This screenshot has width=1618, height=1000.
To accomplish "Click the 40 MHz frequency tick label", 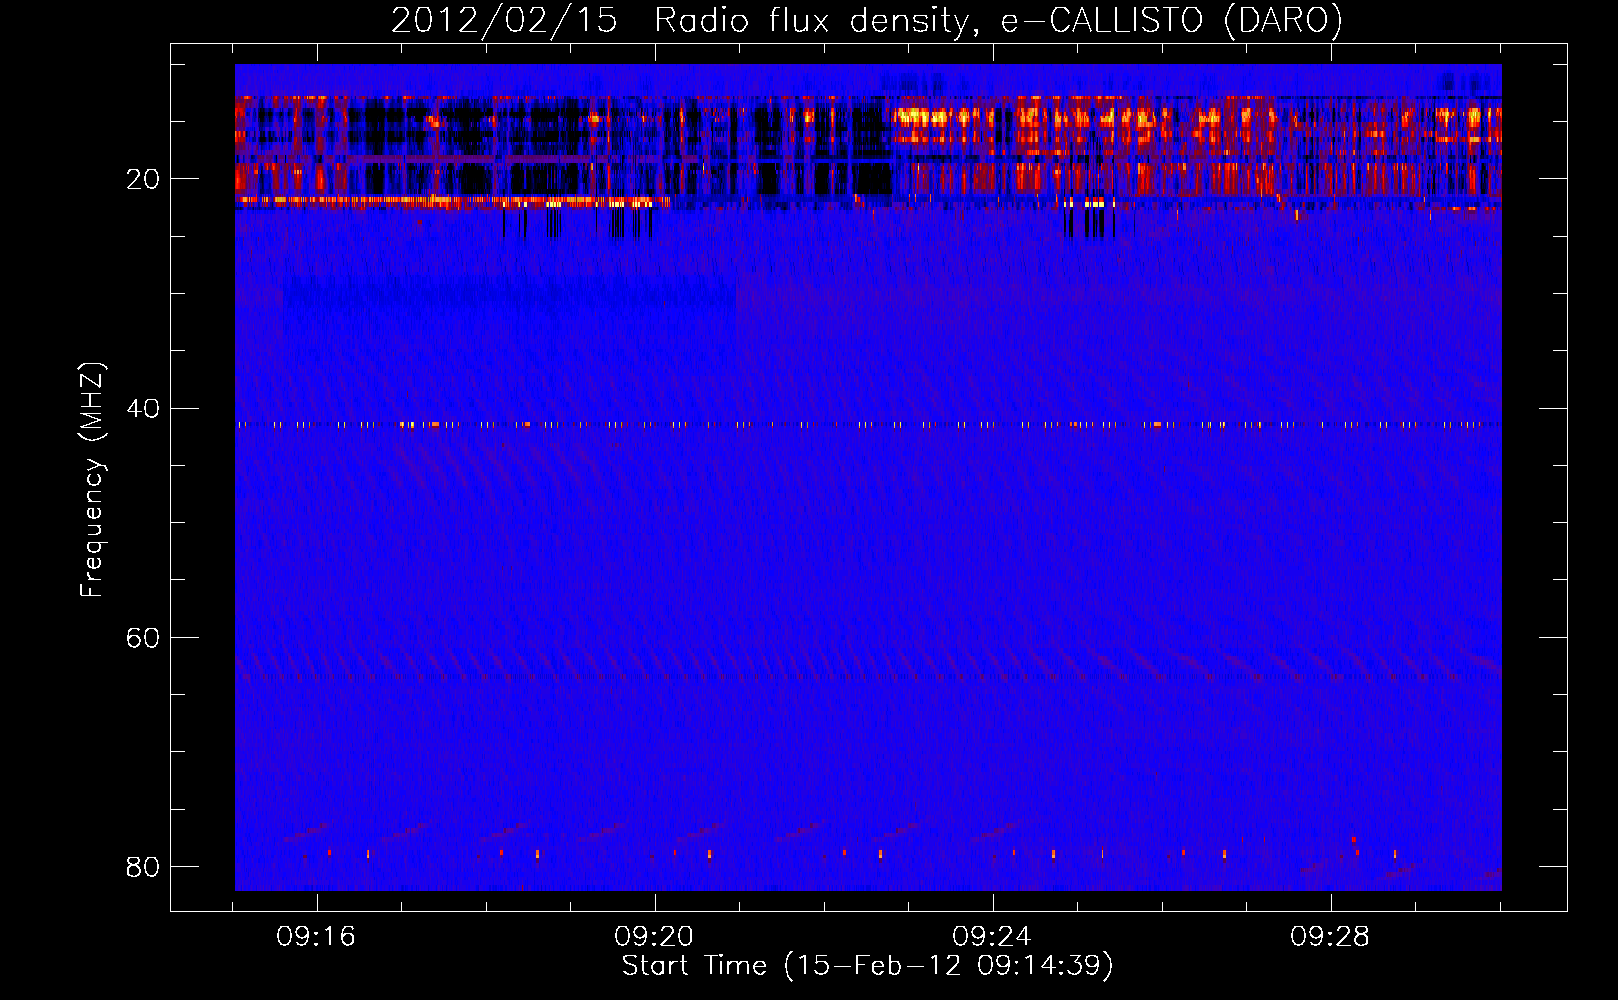I will pos(143,408).
